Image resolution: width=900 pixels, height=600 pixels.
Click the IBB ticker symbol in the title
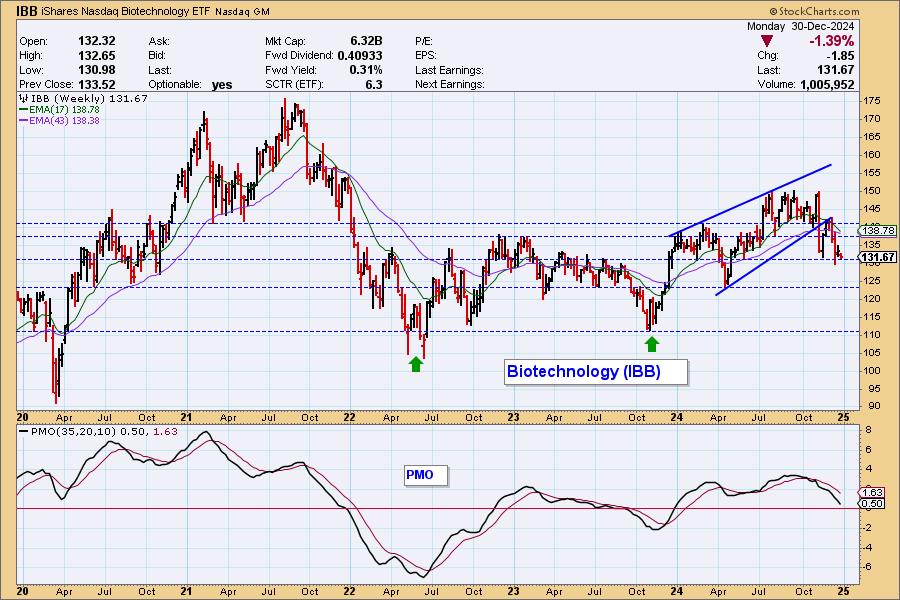(27, 11)
